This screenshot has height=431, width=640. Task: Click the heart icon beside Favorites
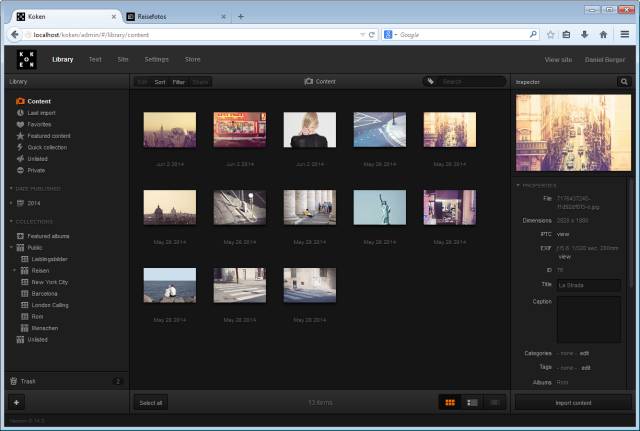20,124
